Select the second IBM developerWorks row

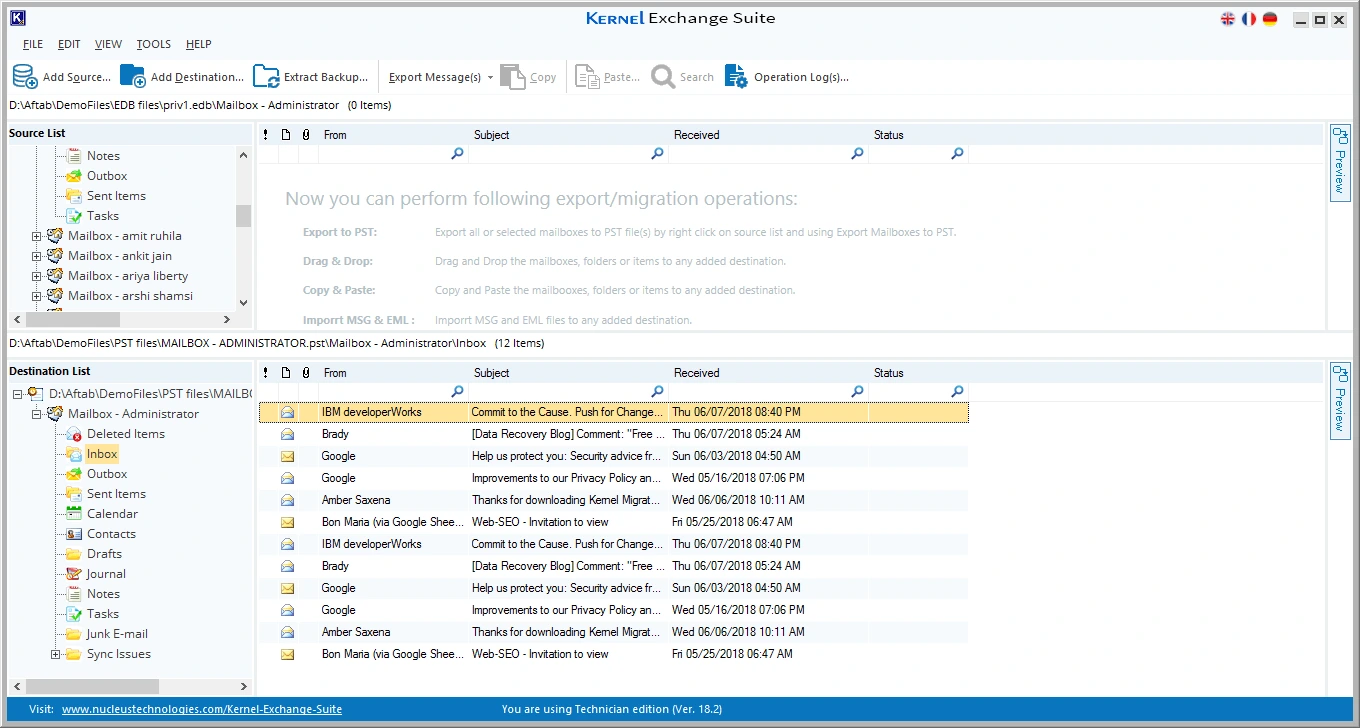614,544
